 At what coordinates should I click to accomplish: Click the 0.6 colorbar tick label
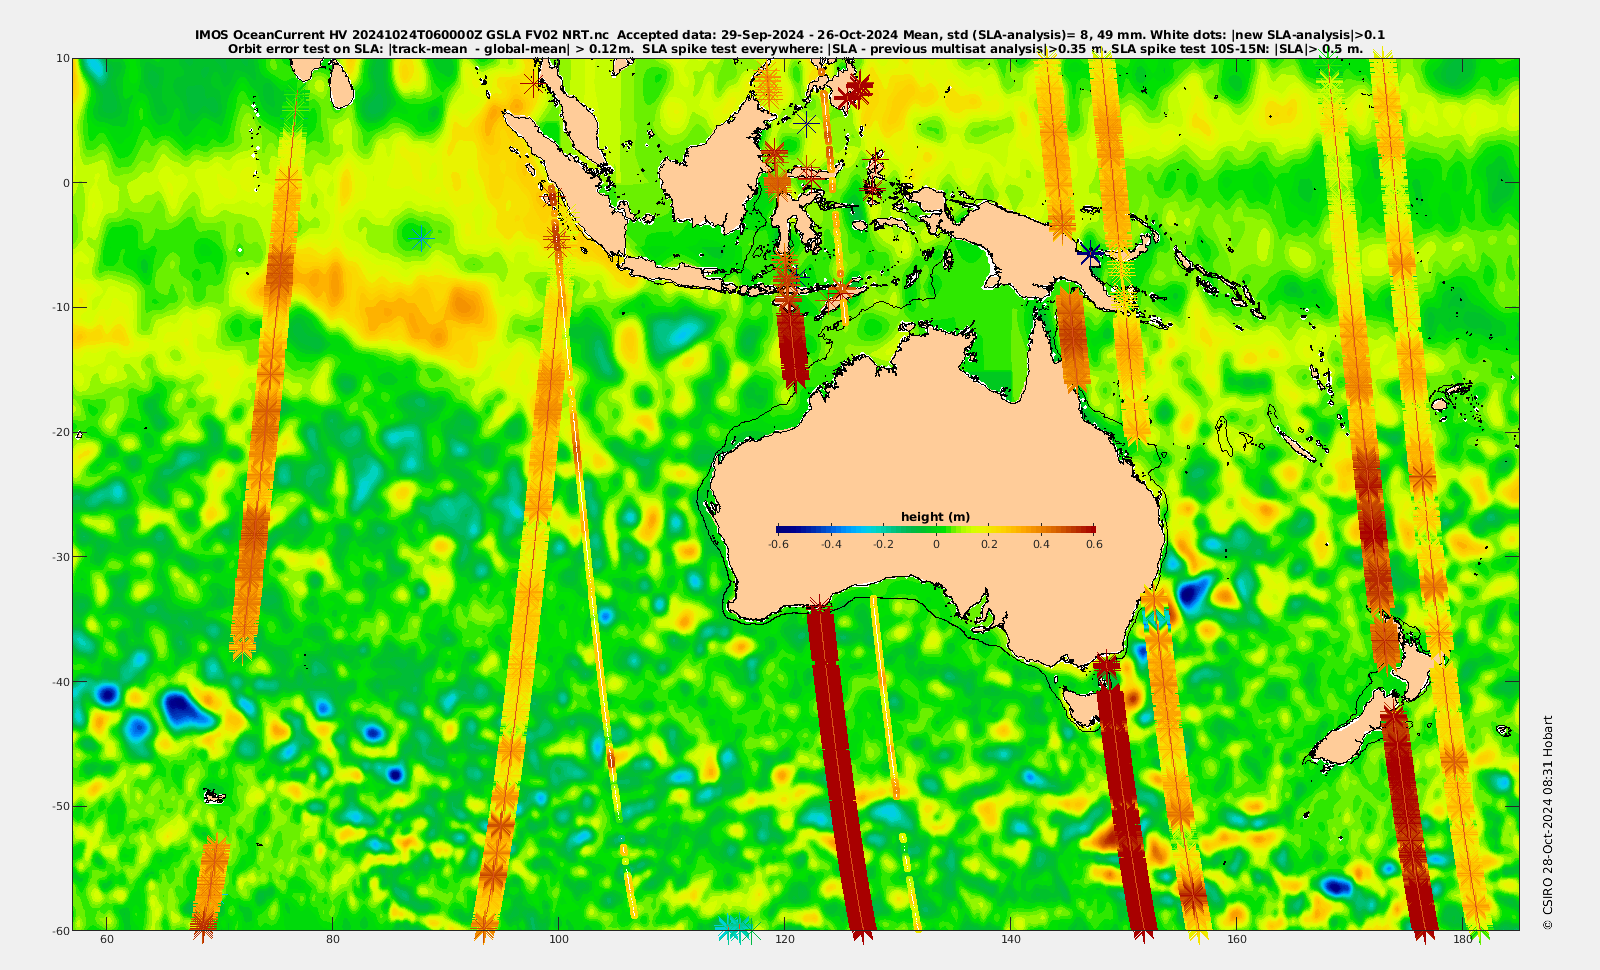pyautogui.click(x=1094, y=545)
